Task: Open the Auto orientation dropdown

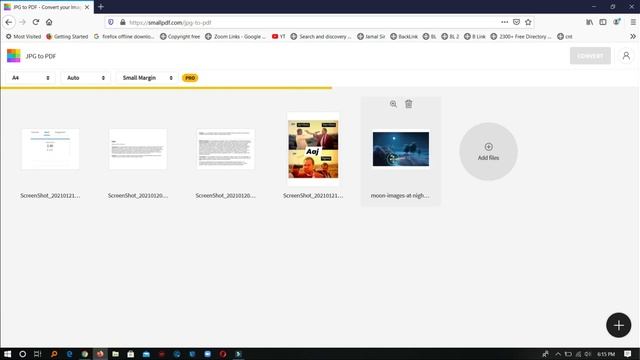Action: [x=86, y=78]
